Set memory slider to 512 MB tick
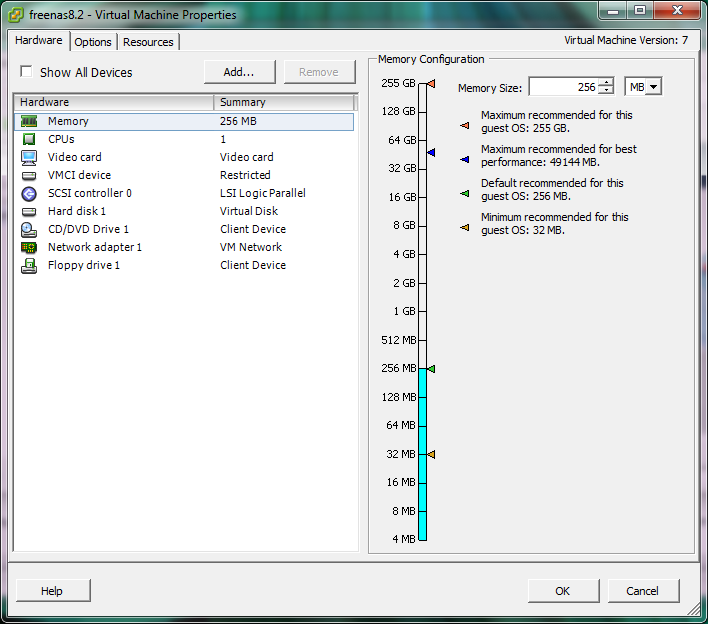The height and width of the screenshot is (624, 708). coord(423,340)
